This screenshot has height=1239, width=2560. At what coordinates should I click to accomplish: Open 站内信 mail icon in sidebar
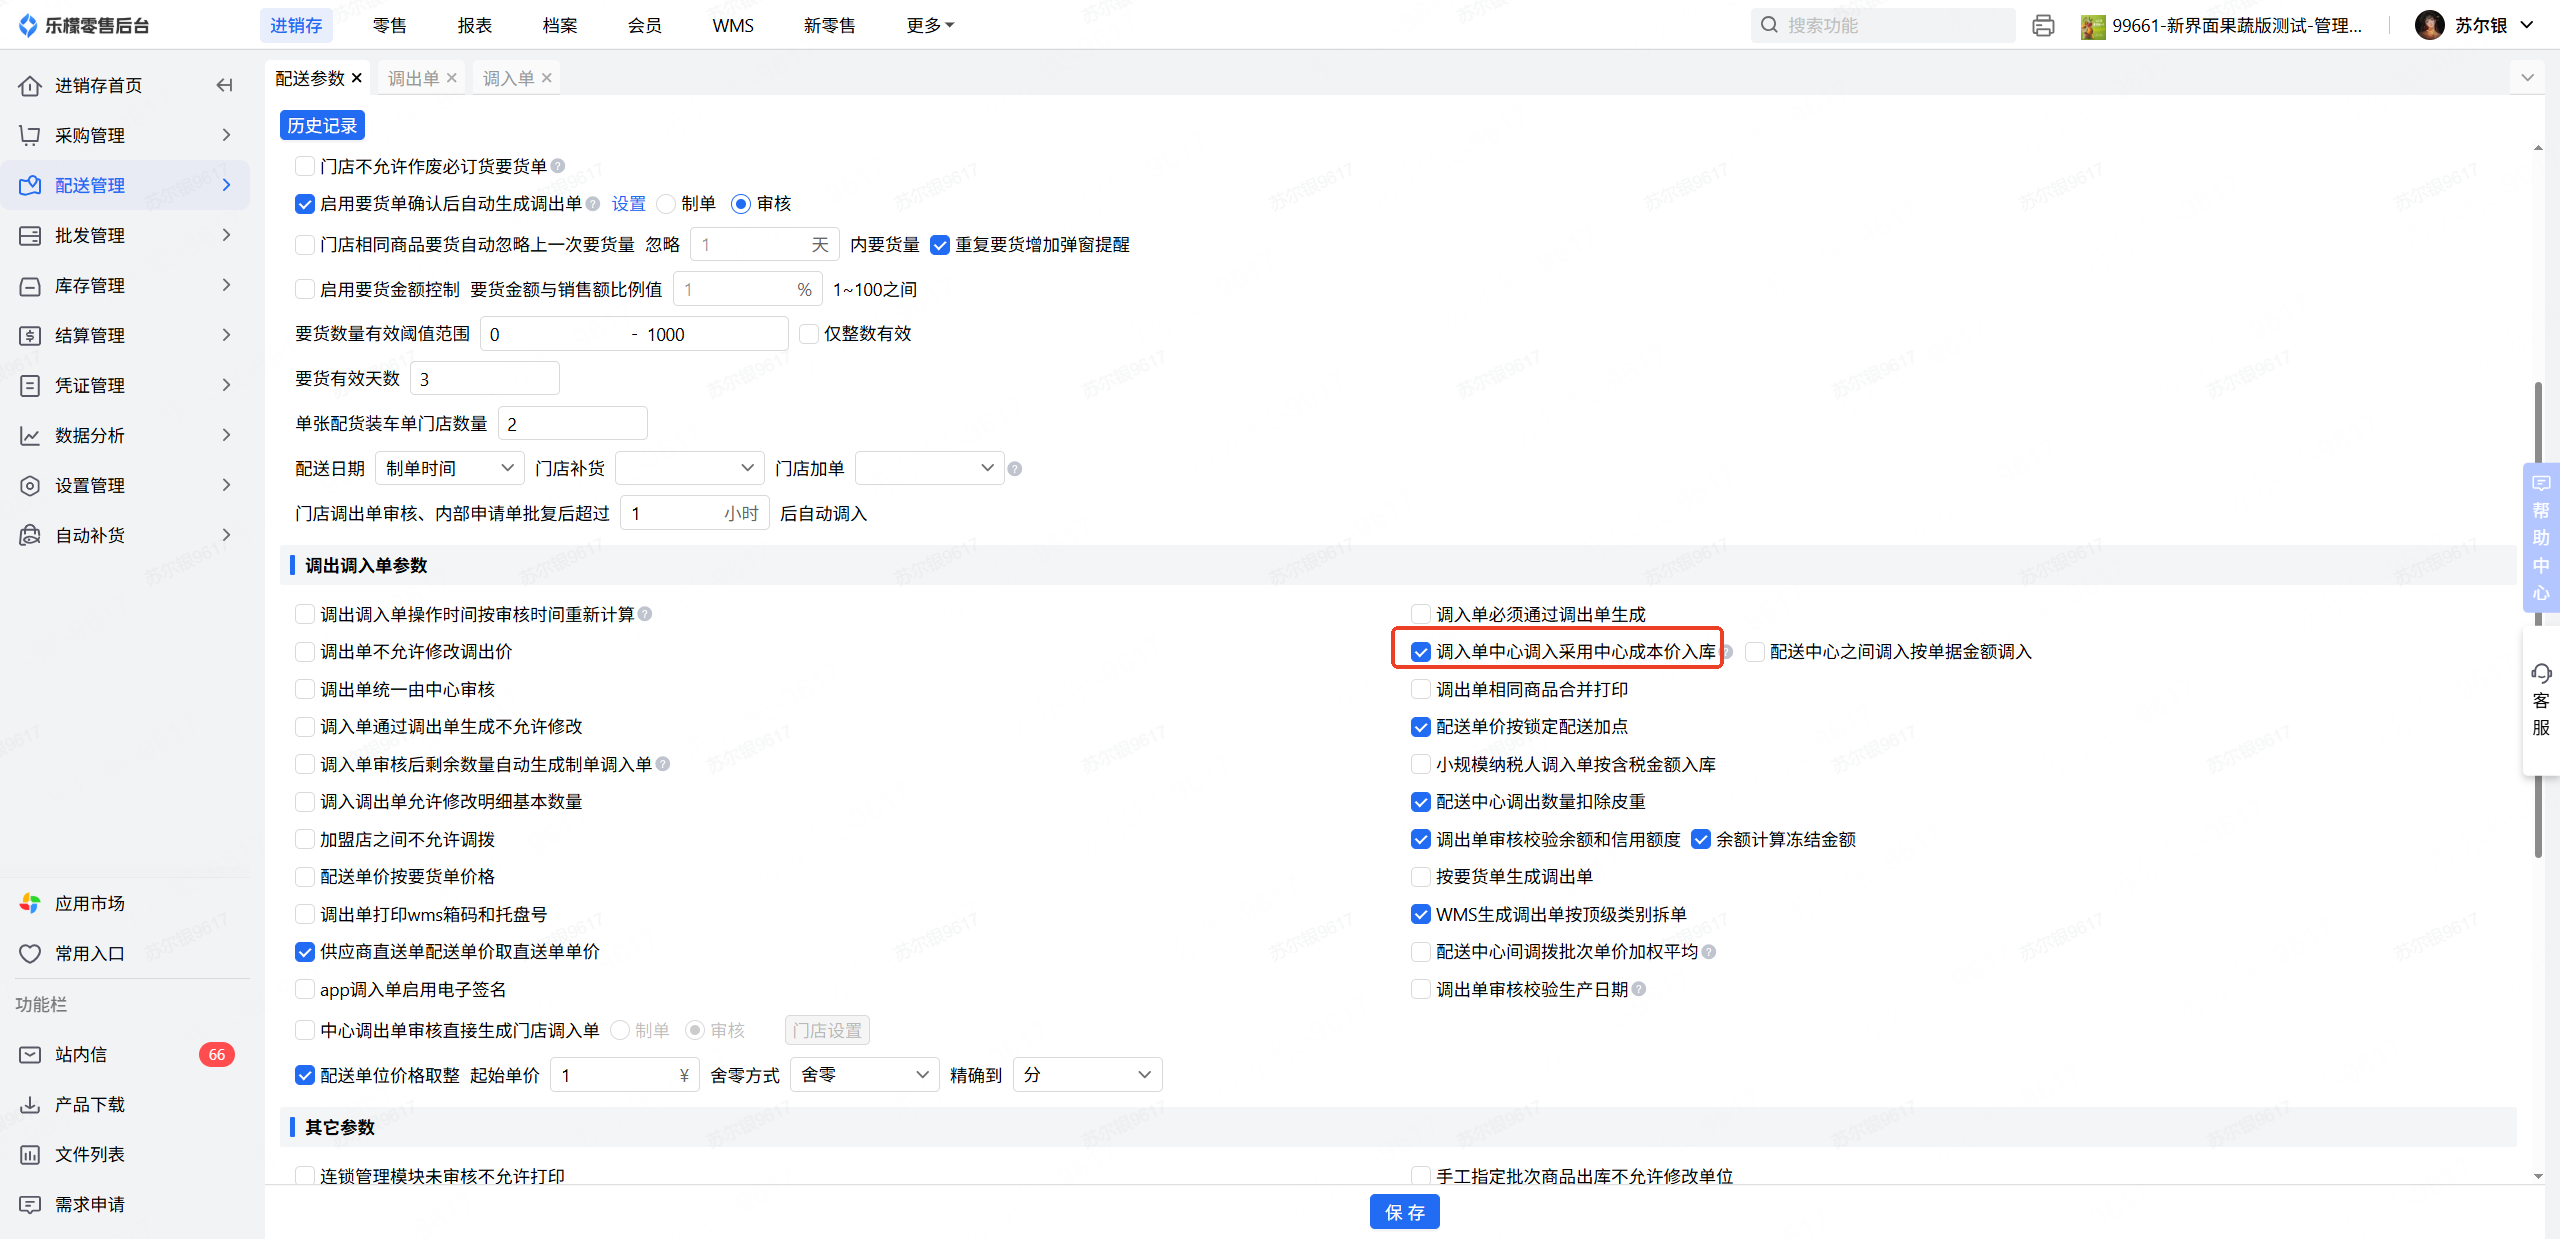(x=30, y=1054)
